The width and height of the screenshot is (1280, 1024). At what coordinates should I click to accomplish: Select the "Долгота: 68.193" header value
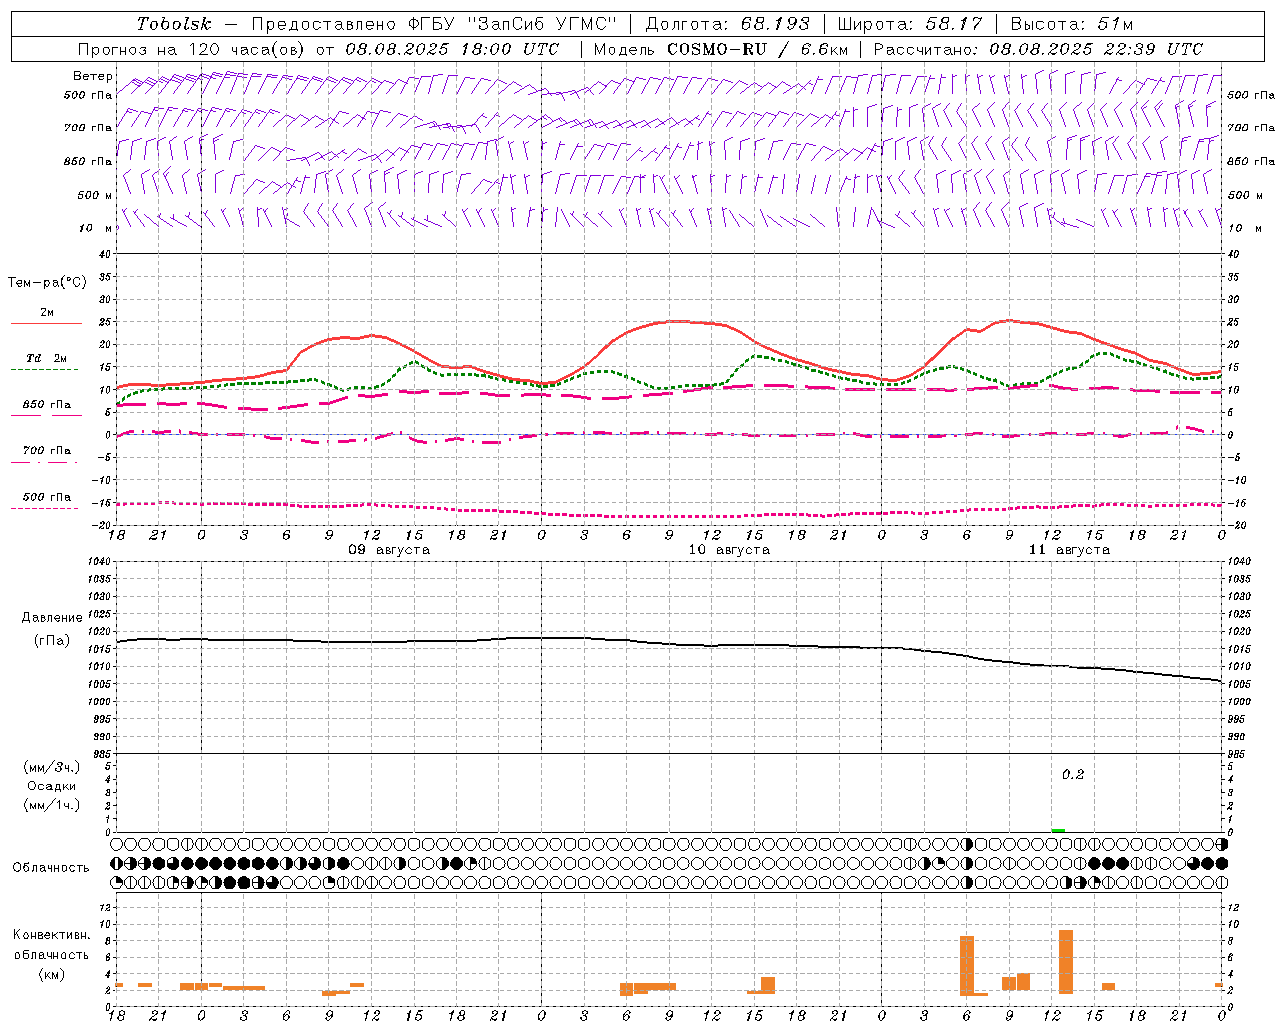coord(727,24)
